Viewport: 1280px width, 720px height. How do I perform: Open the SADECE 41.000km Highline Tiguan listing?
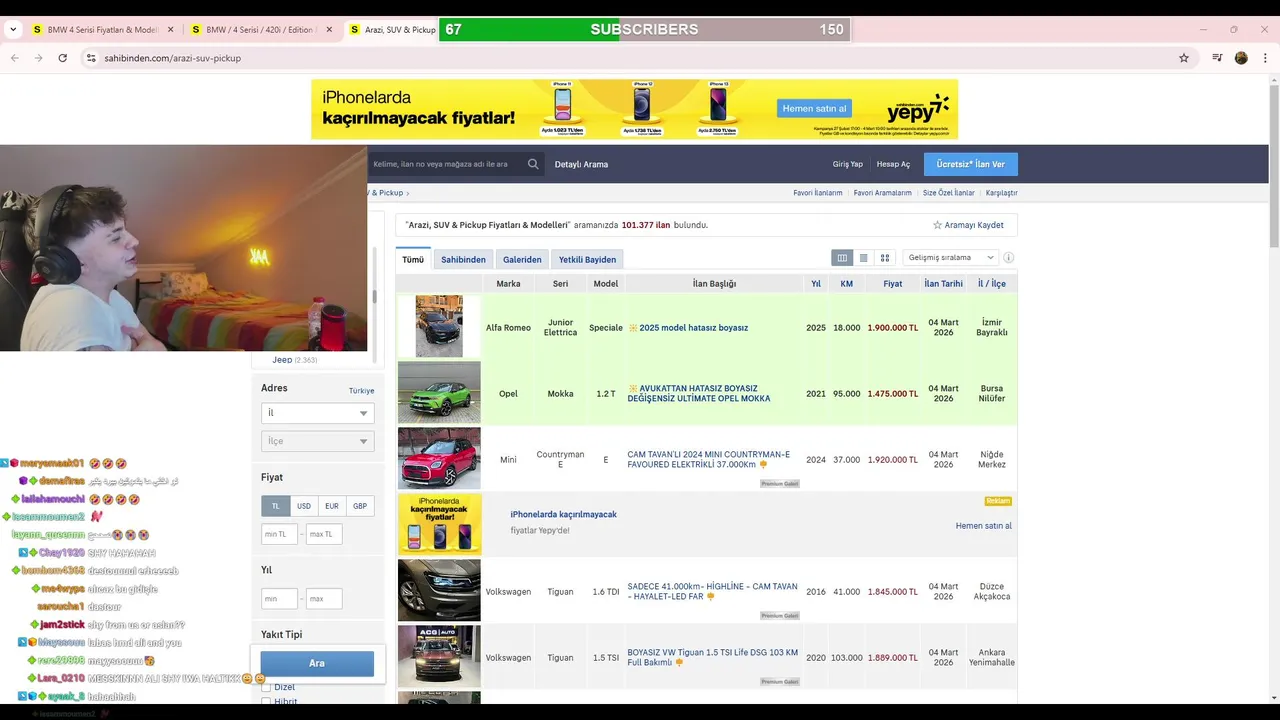(x=712, y=591)
